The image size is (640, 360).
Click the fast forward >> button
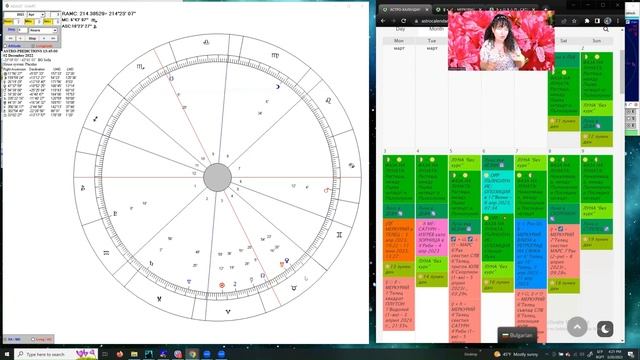point(53,38)
